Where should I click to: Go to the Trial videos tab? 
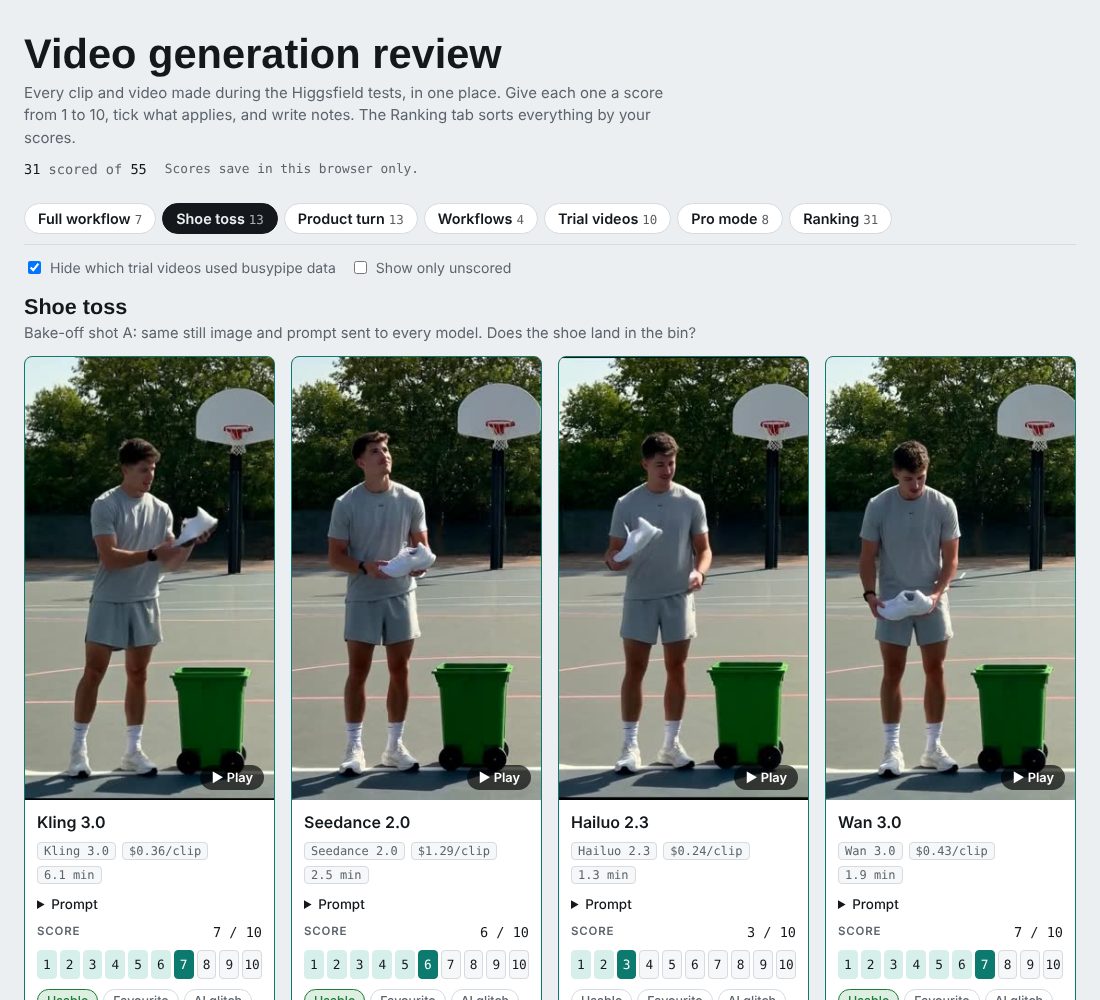(x=608, y=219)
